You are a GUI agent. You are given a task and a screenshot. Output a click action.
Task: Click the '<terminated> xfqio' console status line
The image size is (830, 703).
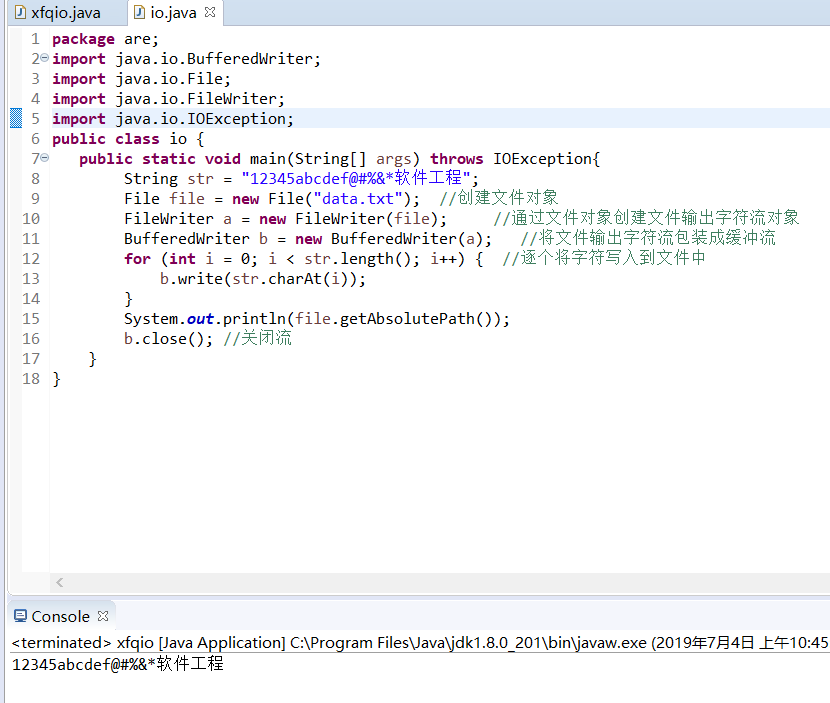tap(420, 643)
